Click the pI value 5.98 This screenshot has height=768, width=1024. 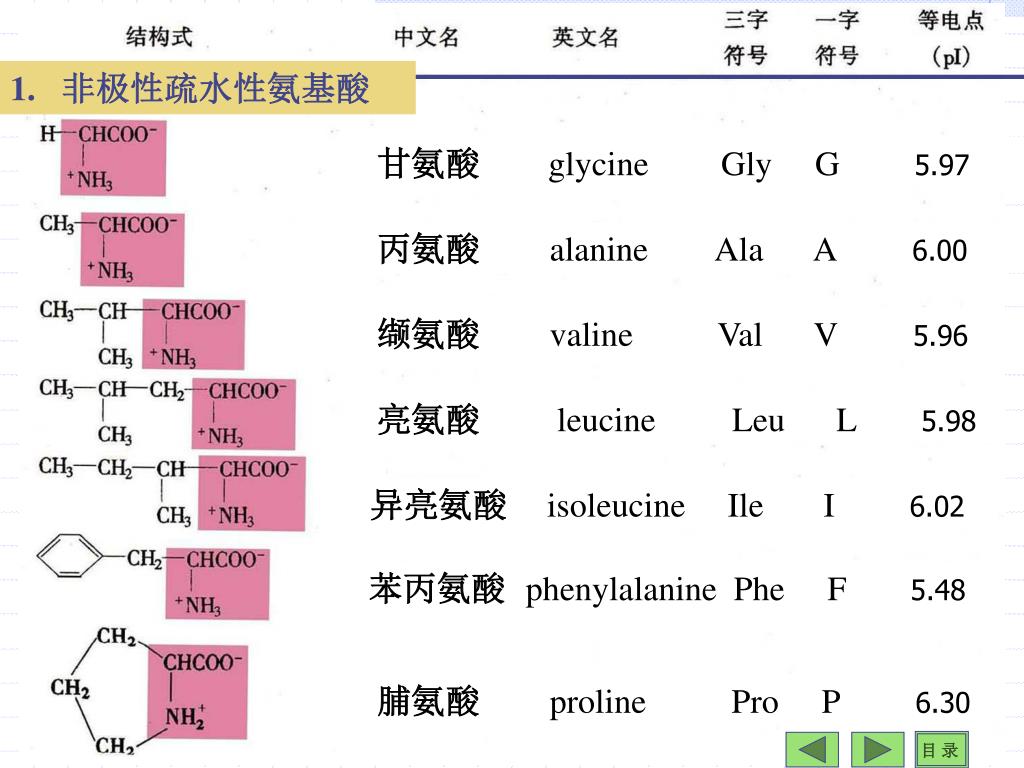point(949,421)
